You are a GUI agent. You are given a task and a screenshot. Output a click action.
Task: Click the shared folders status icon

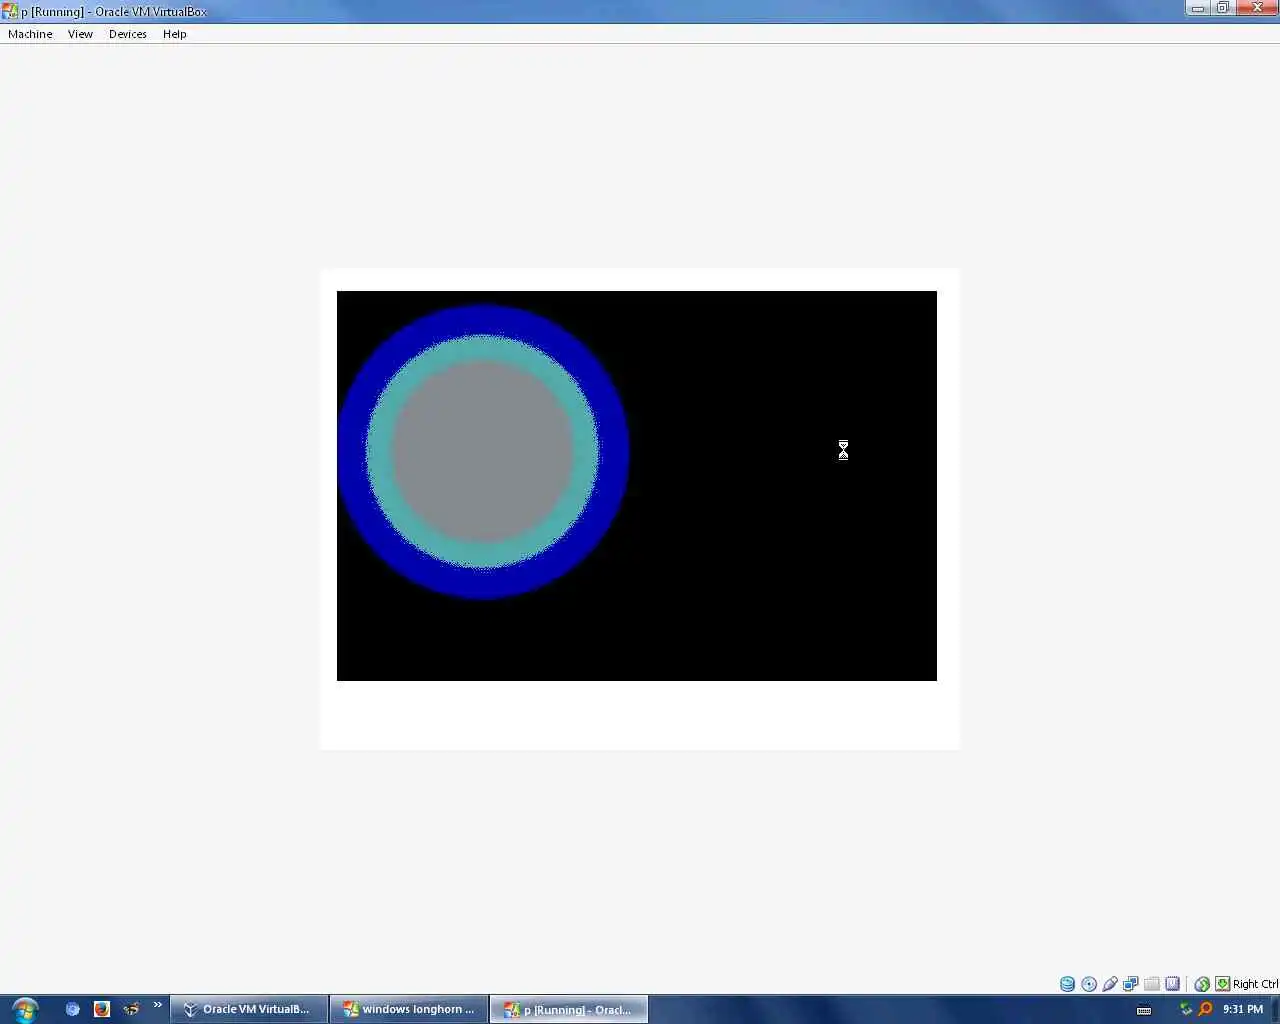1152,984
